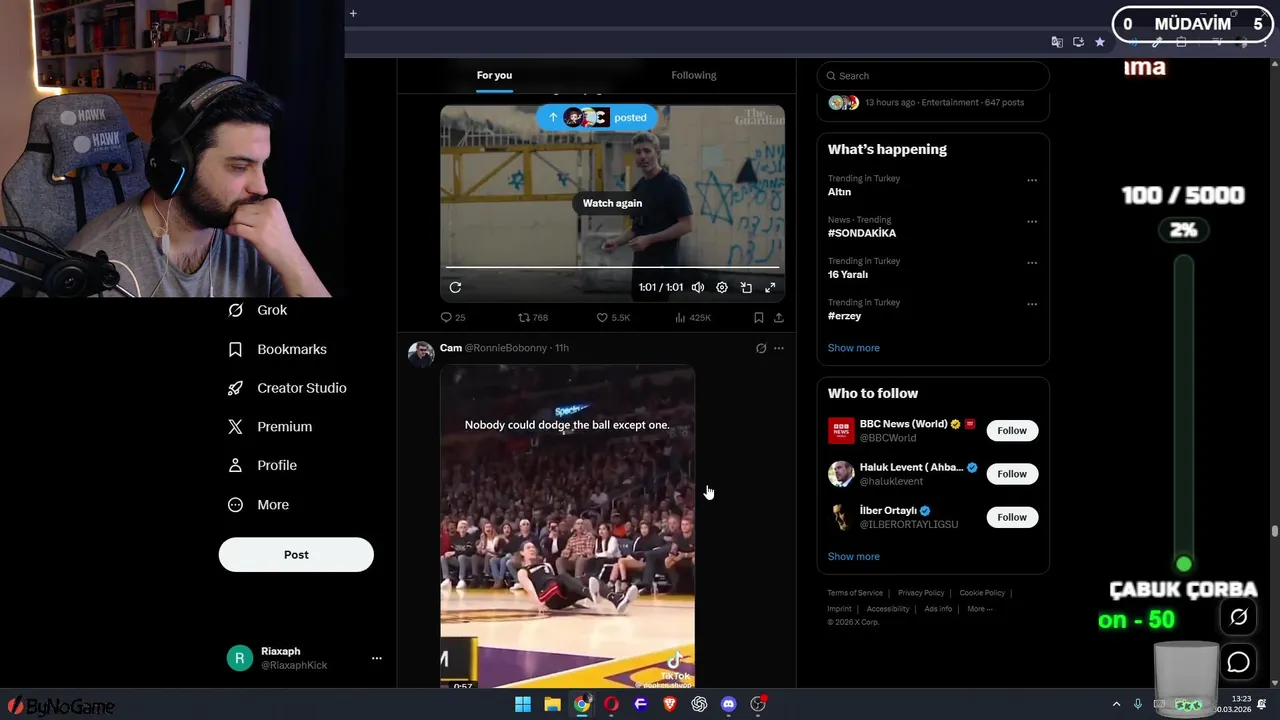
Task: Open the Cookie Policy link
Action: click(982, 593)
